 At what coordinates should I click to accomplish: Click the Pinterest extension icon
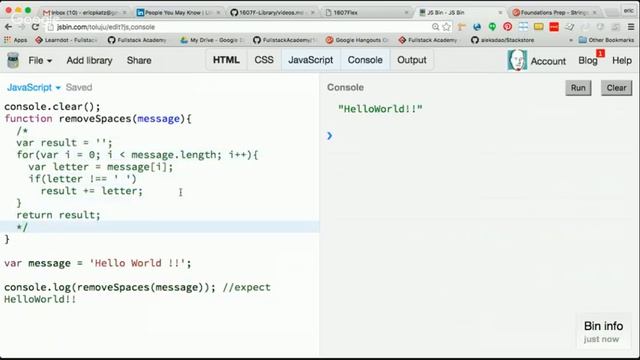507,27
